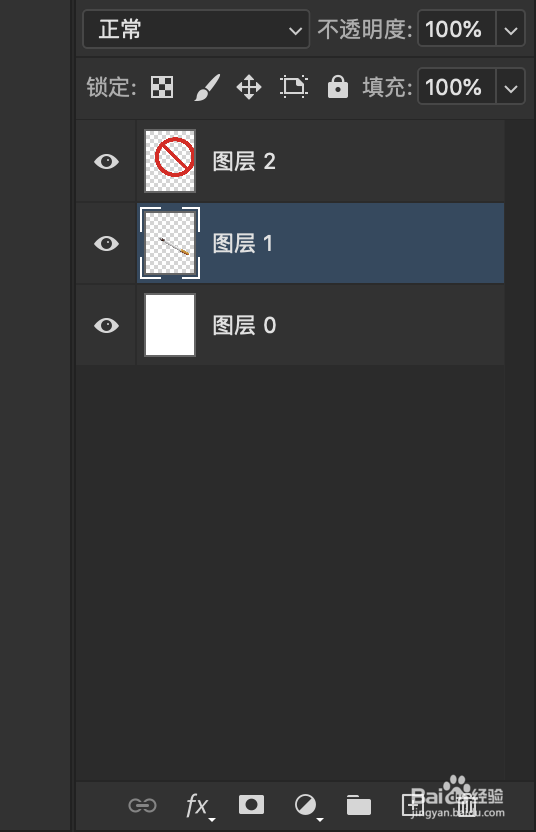Hide 图层 2 with eye icon
This screenshot has width=536, height=832.
(107, 161)
